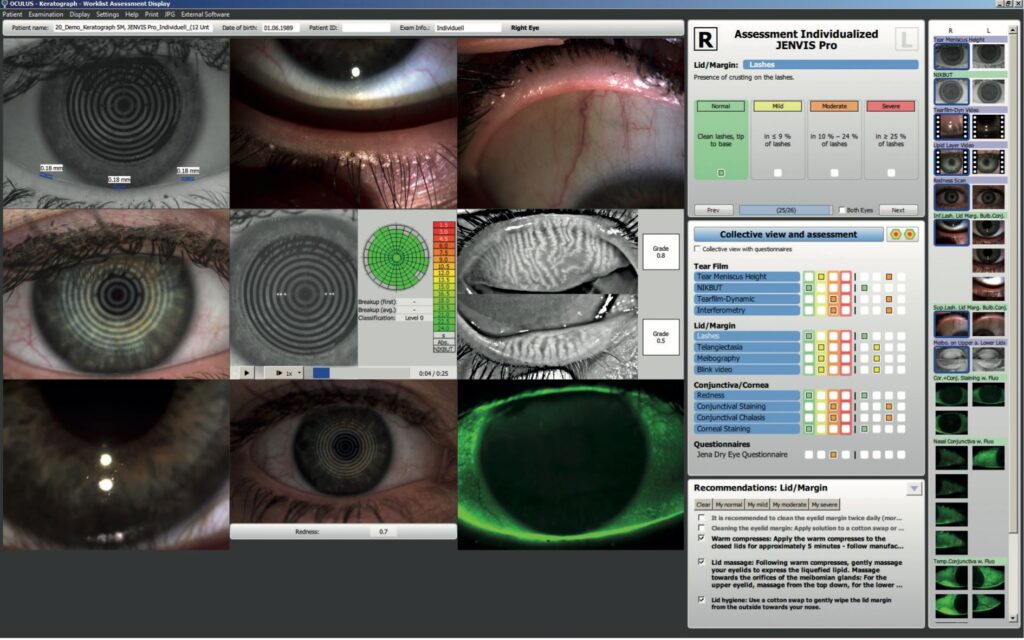Click the lower lid Grade 0.5 box

(660, 337)
